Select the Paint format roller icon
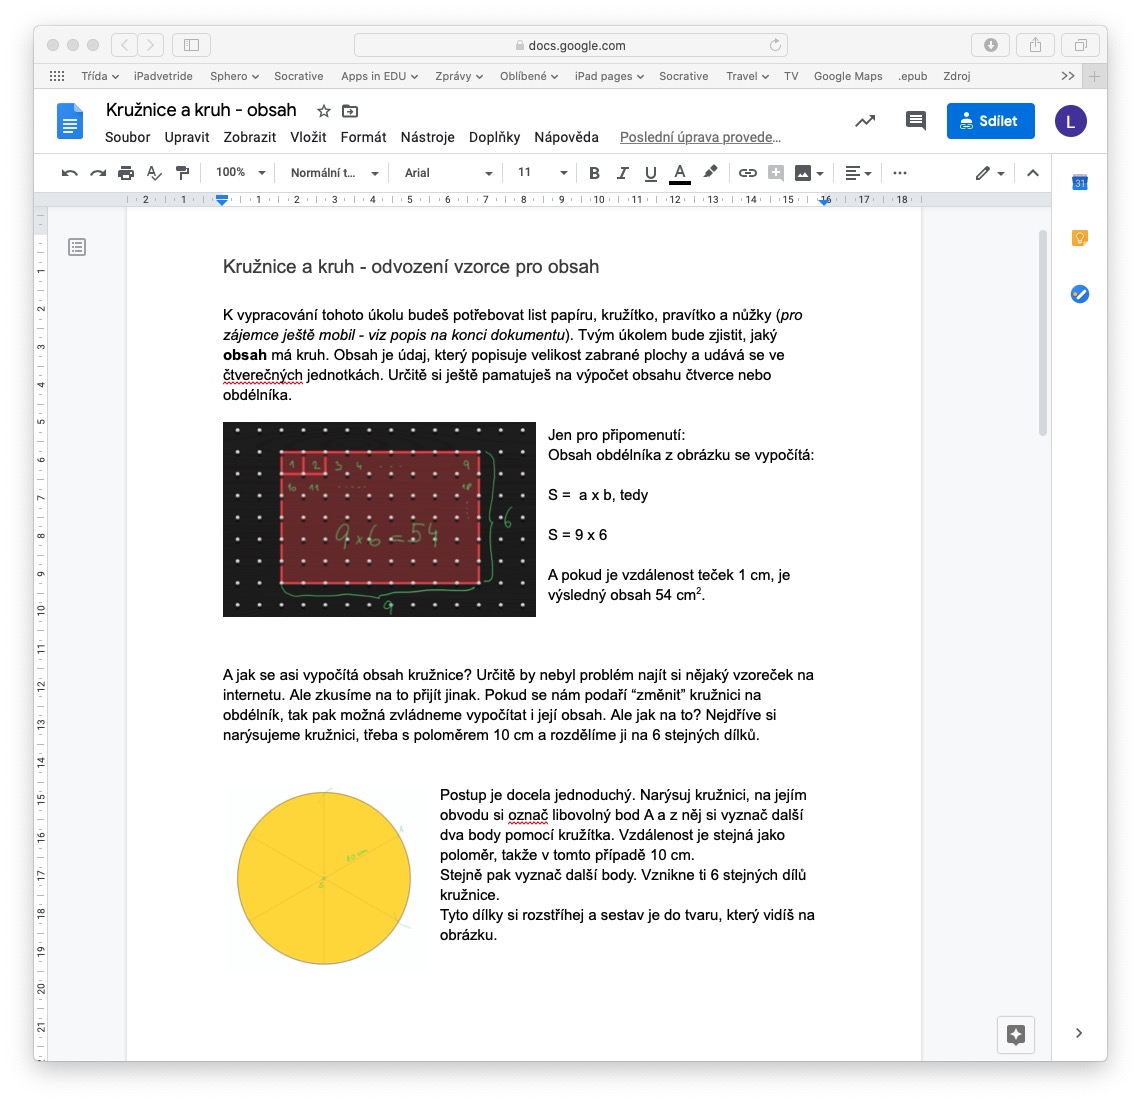Screen dimensions: 1141x1103 [182, 173]
